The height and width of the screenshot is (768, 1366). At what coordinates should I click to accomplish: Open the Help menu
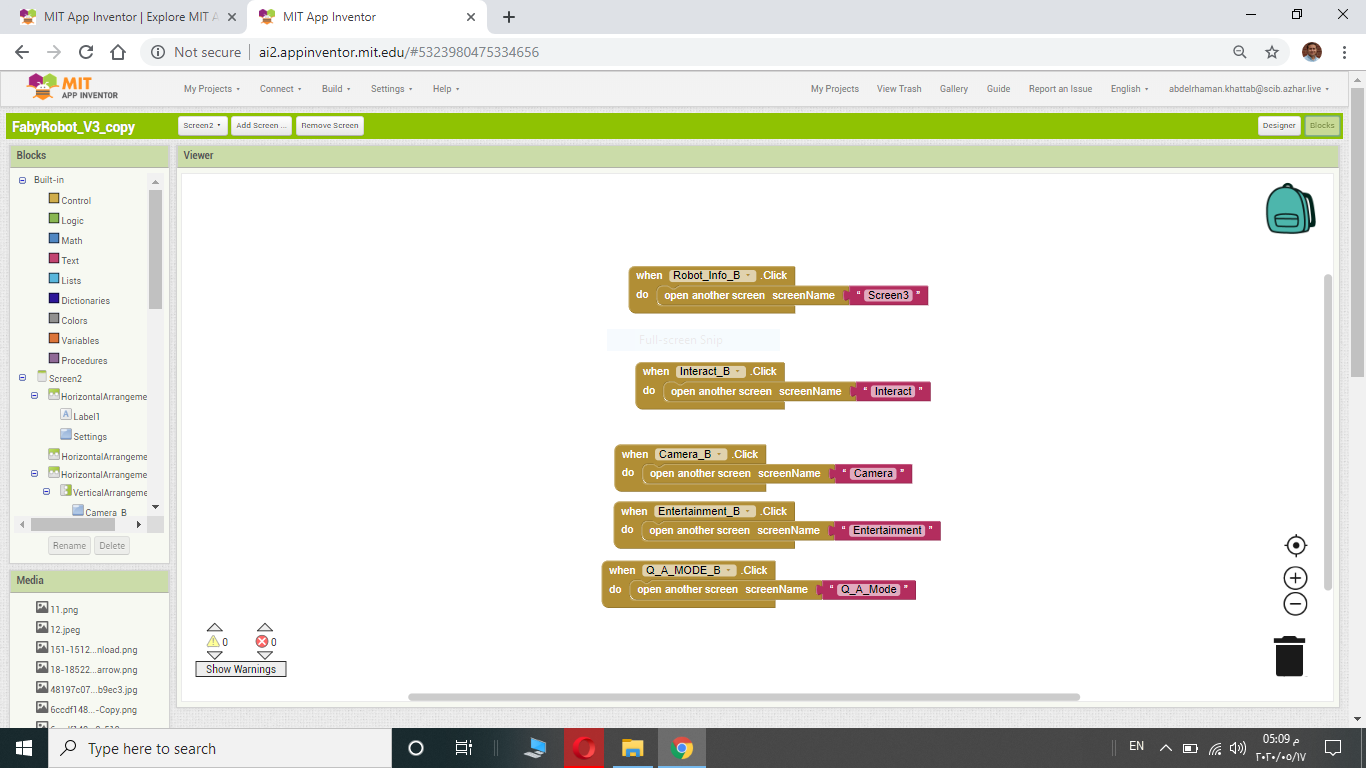click(x=446, y=89)
